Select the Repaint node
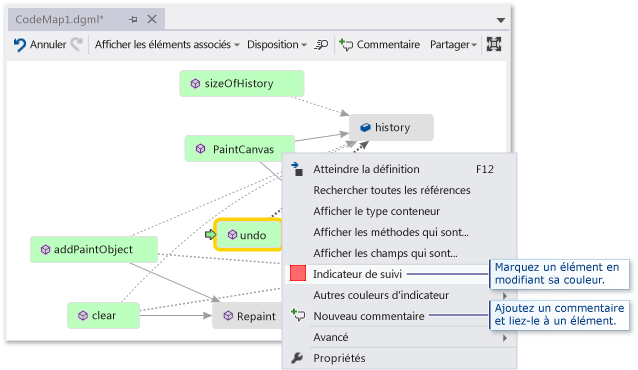The image size is (638, 370). (247, 316)
